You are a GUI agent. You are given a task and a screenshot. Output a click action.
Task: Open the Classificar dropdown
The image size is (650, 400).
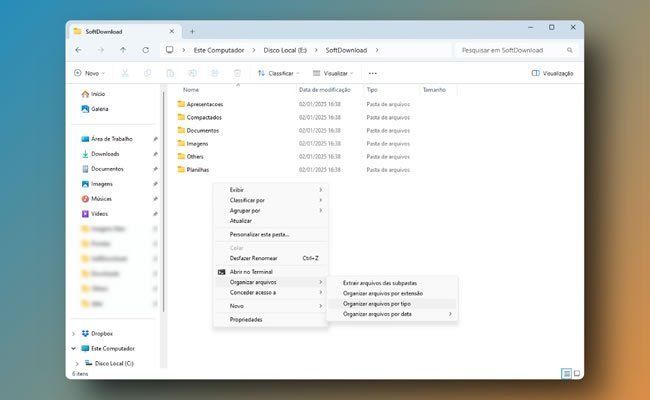pyautogui.click(x=278, y=73)
